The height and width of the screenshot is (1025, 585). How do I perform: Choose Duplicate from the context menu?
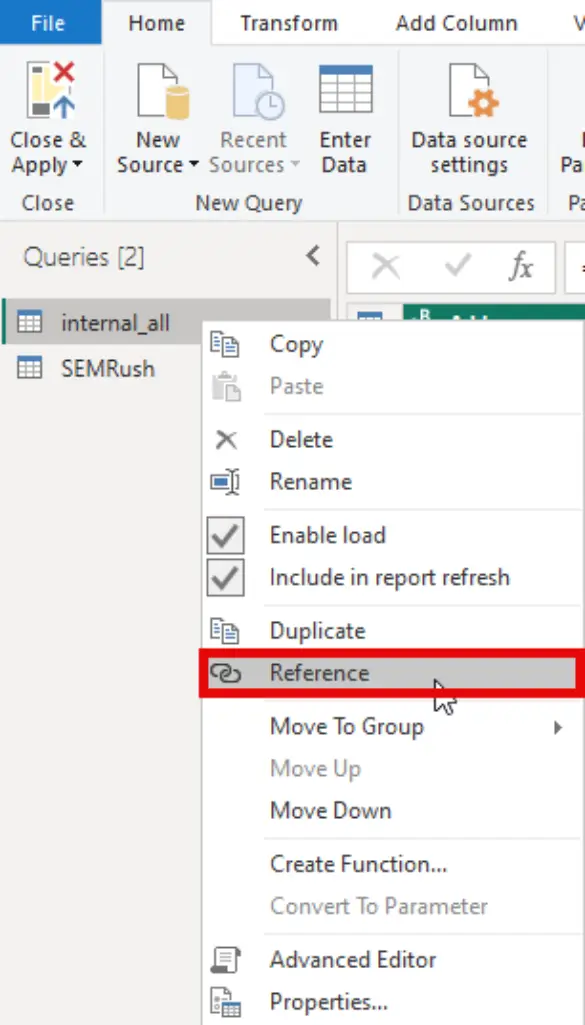point(318,631)
